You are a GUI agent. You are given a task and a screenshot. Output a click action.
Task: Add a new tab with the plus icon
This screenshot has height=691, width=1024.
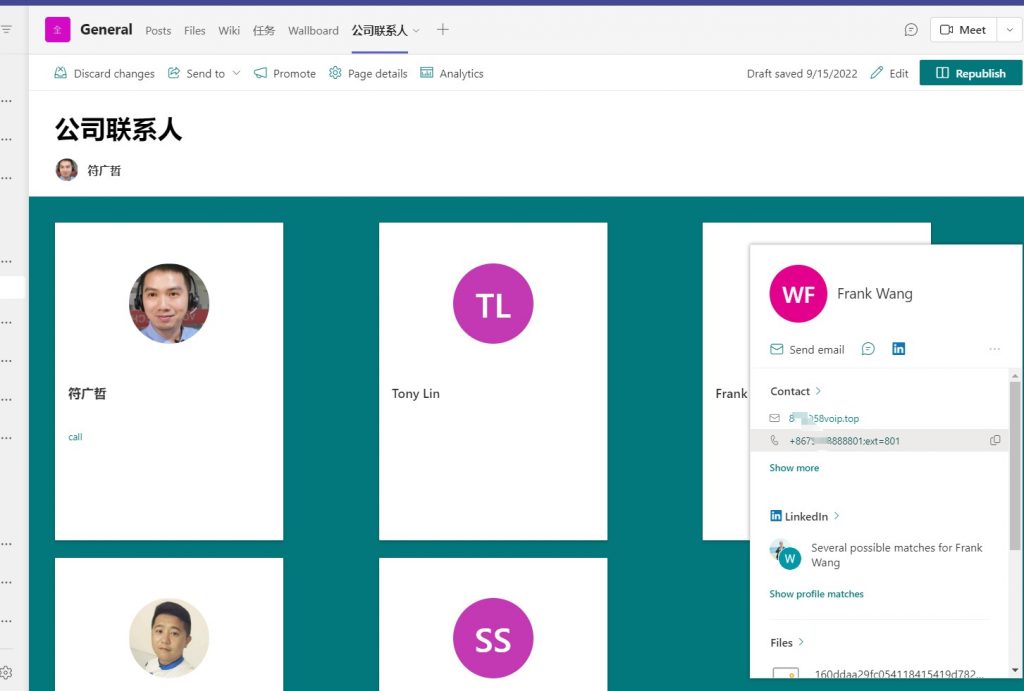click(443, 29)
